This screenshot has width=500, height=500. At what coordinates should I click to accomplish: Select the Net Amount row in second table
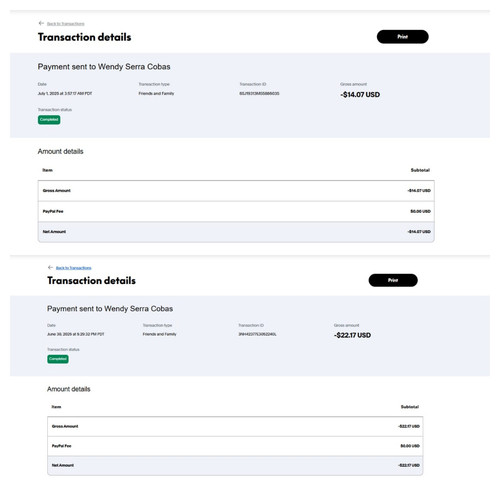point(235,465)
